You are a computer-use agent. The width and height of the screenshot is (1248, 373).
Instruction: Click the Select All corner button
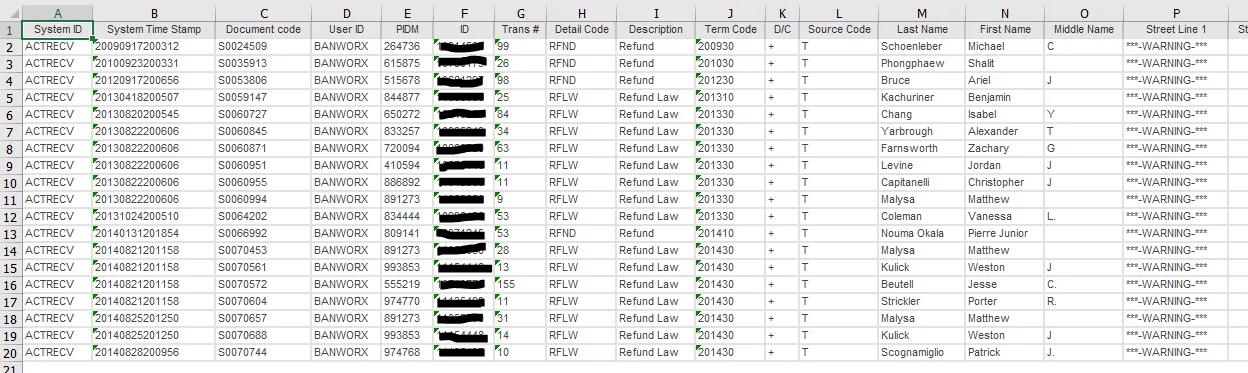coord(10,13)
